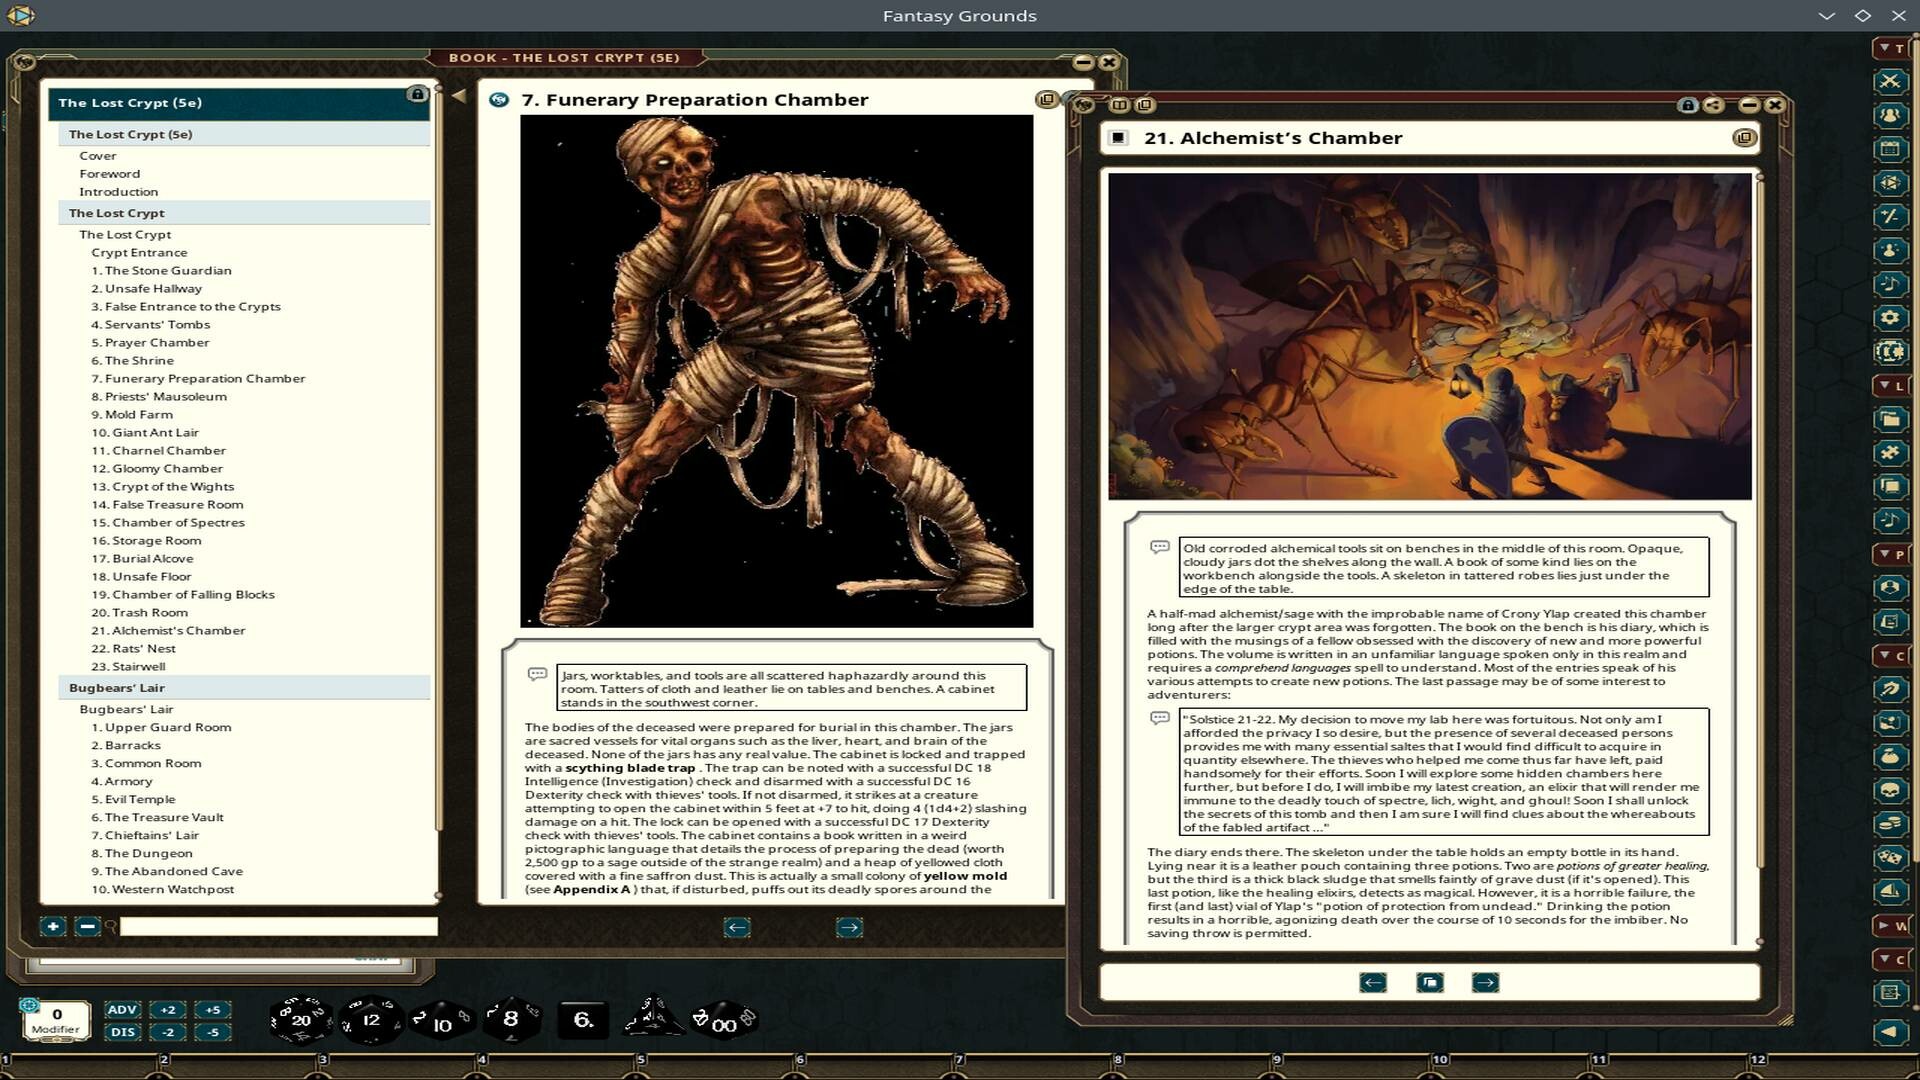Click the +5 modifier button
Viewport: 1920px width, 1080px height.
click(211, 1010)
